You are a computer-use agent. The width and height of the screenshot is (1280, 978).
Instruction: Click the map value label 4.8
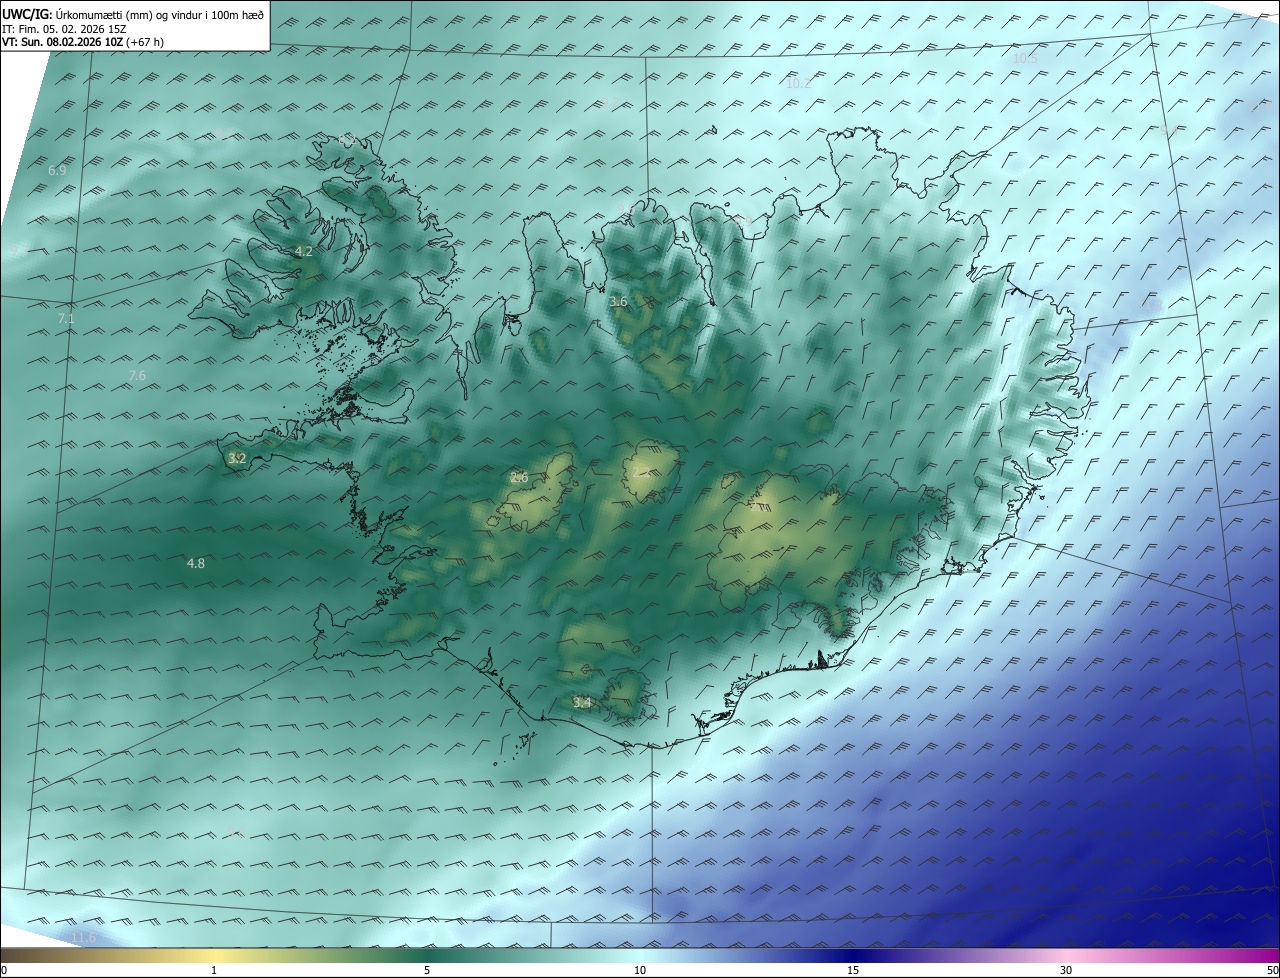[196, 564]
